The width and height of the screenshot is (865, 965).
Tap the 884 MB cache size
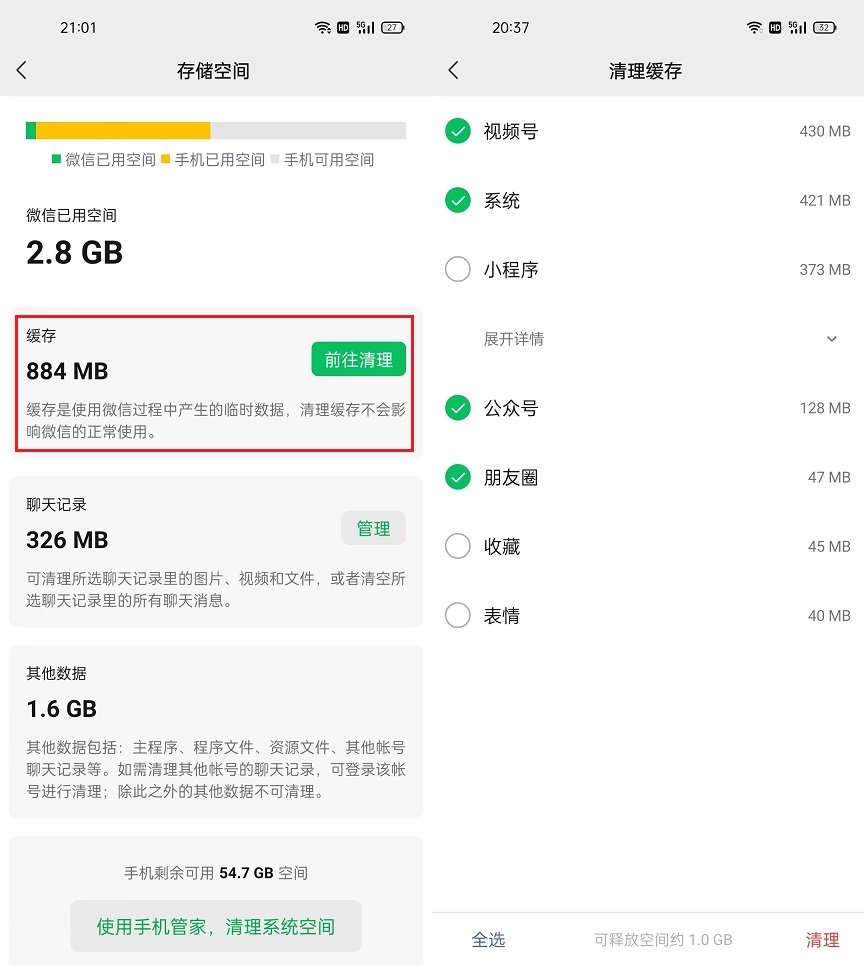[67, 371]
